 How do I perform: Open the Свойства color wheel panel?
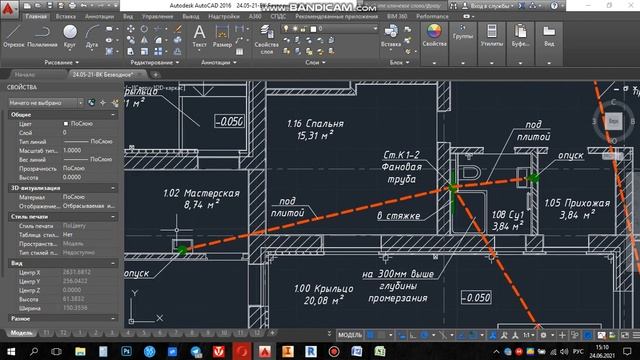[x=434, y=36]
